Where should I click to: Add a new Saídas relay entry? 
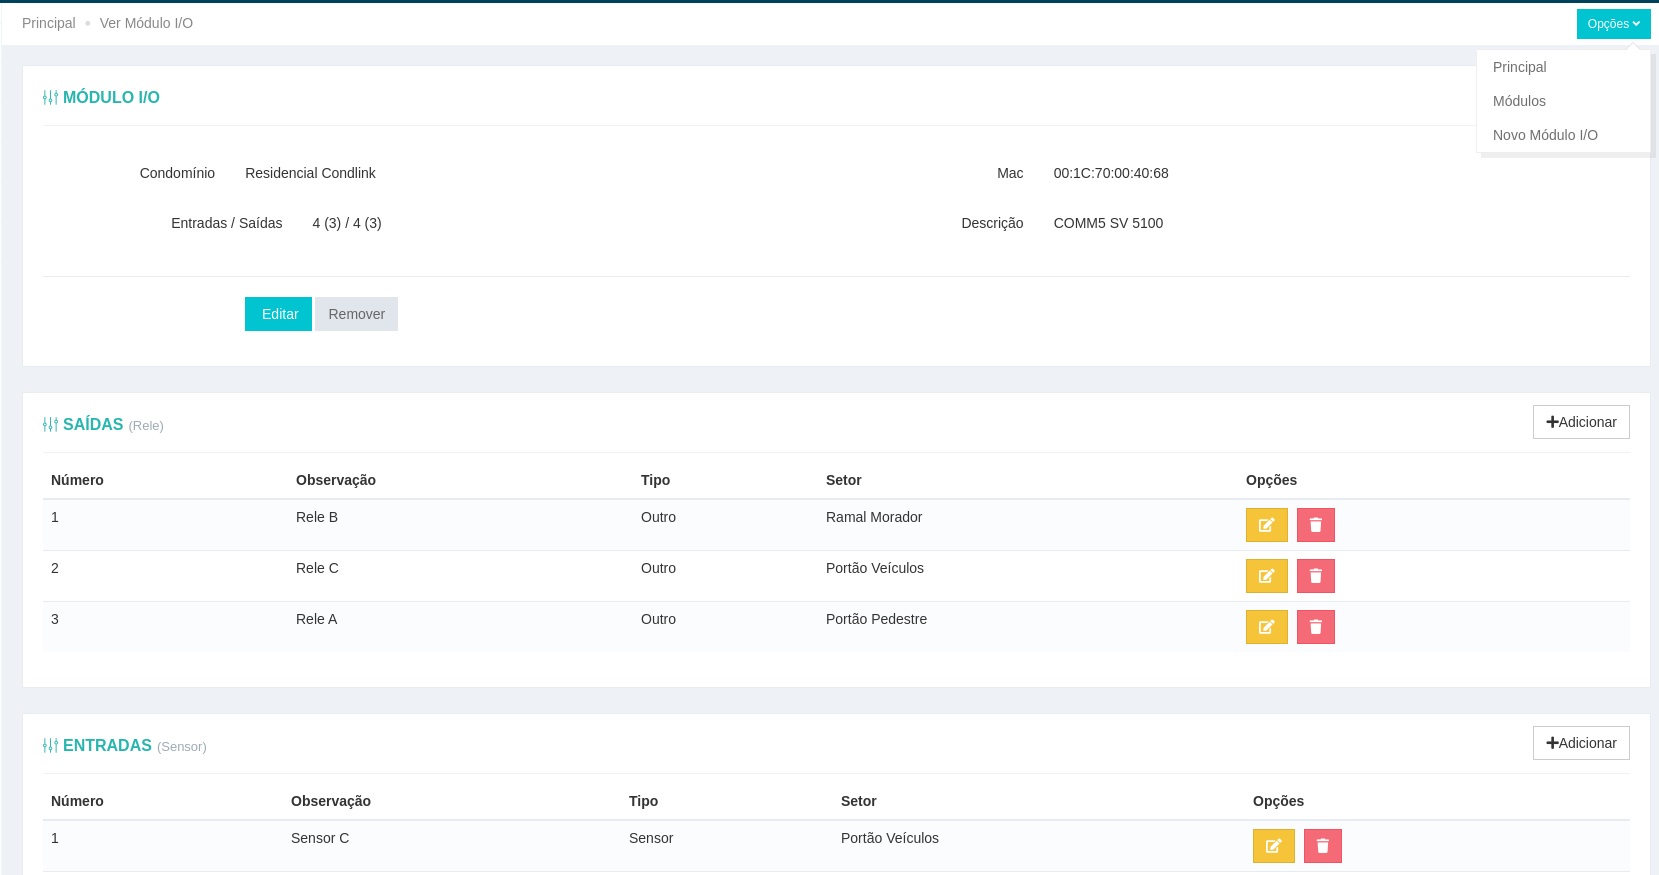(x=1581, y=422)
